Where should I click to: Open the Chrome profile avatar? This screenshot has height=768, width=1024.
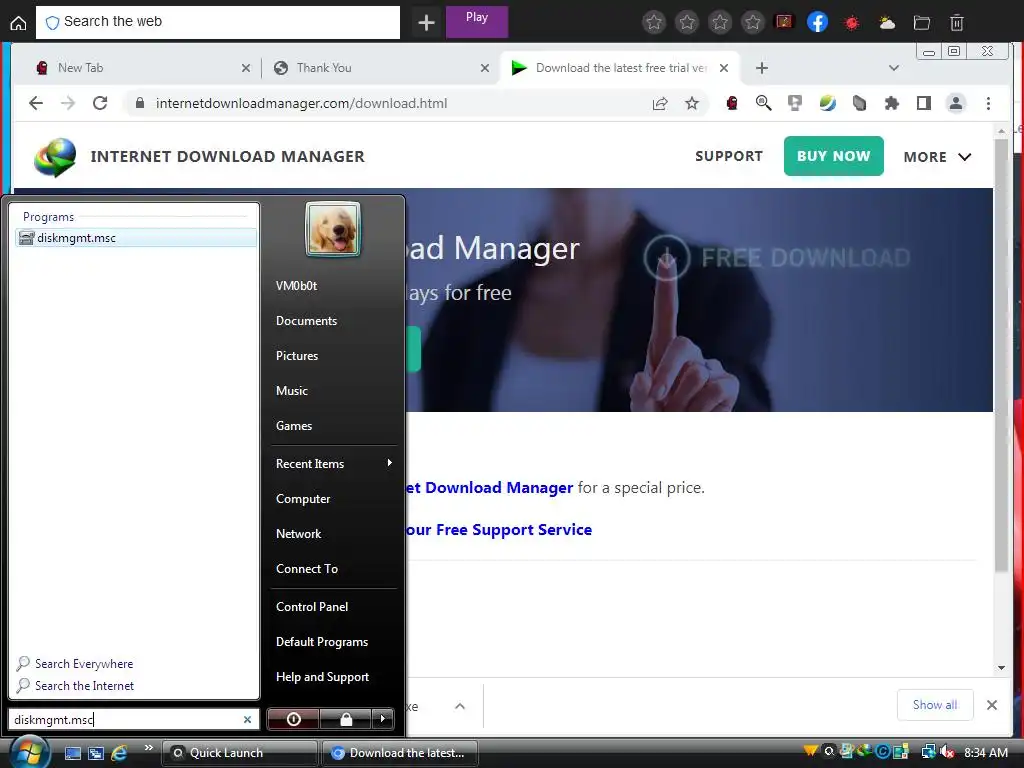[x=955, y=103]
